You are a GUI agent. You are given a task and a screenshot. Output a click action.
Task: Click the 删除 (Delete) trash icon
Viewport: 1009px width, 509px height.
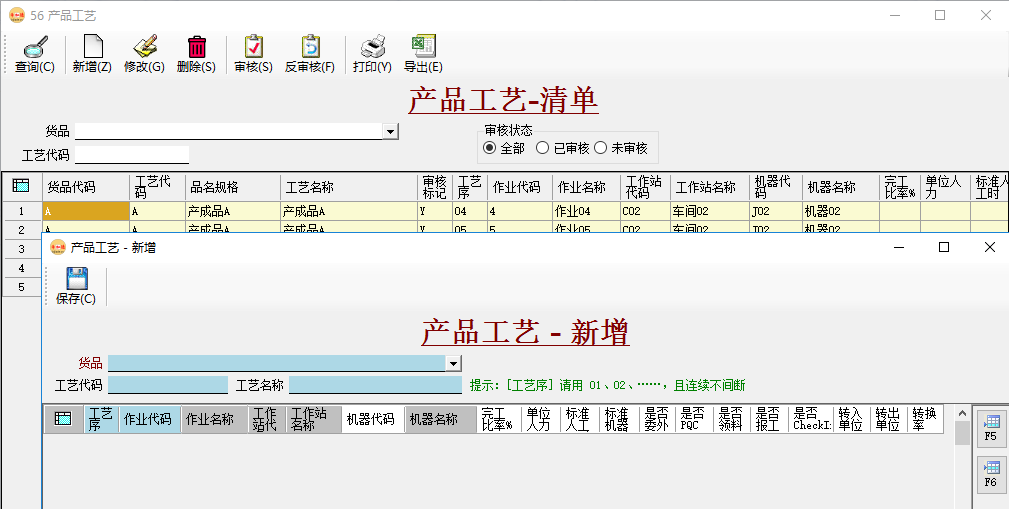197,47
